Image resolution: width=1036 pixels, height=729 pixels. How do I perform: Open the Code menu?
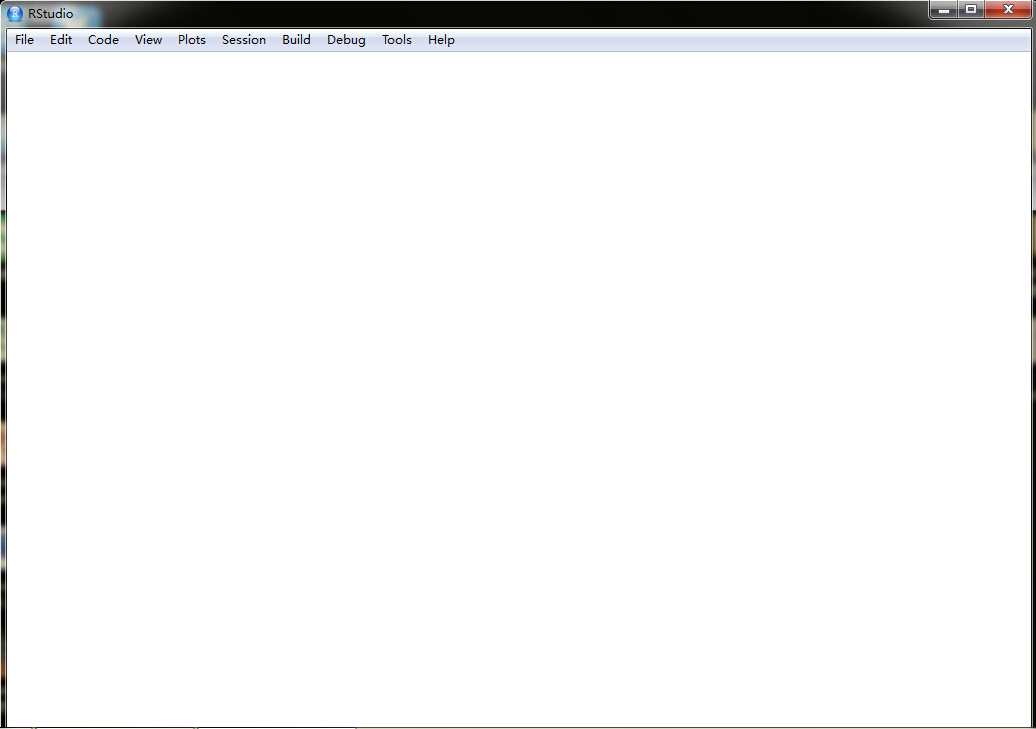click(103, 40)
